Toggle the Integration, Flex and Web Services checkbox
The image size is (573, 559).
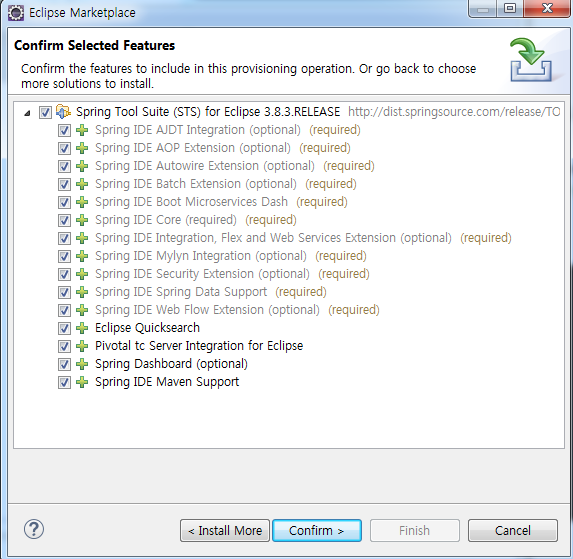coord(64,238)
